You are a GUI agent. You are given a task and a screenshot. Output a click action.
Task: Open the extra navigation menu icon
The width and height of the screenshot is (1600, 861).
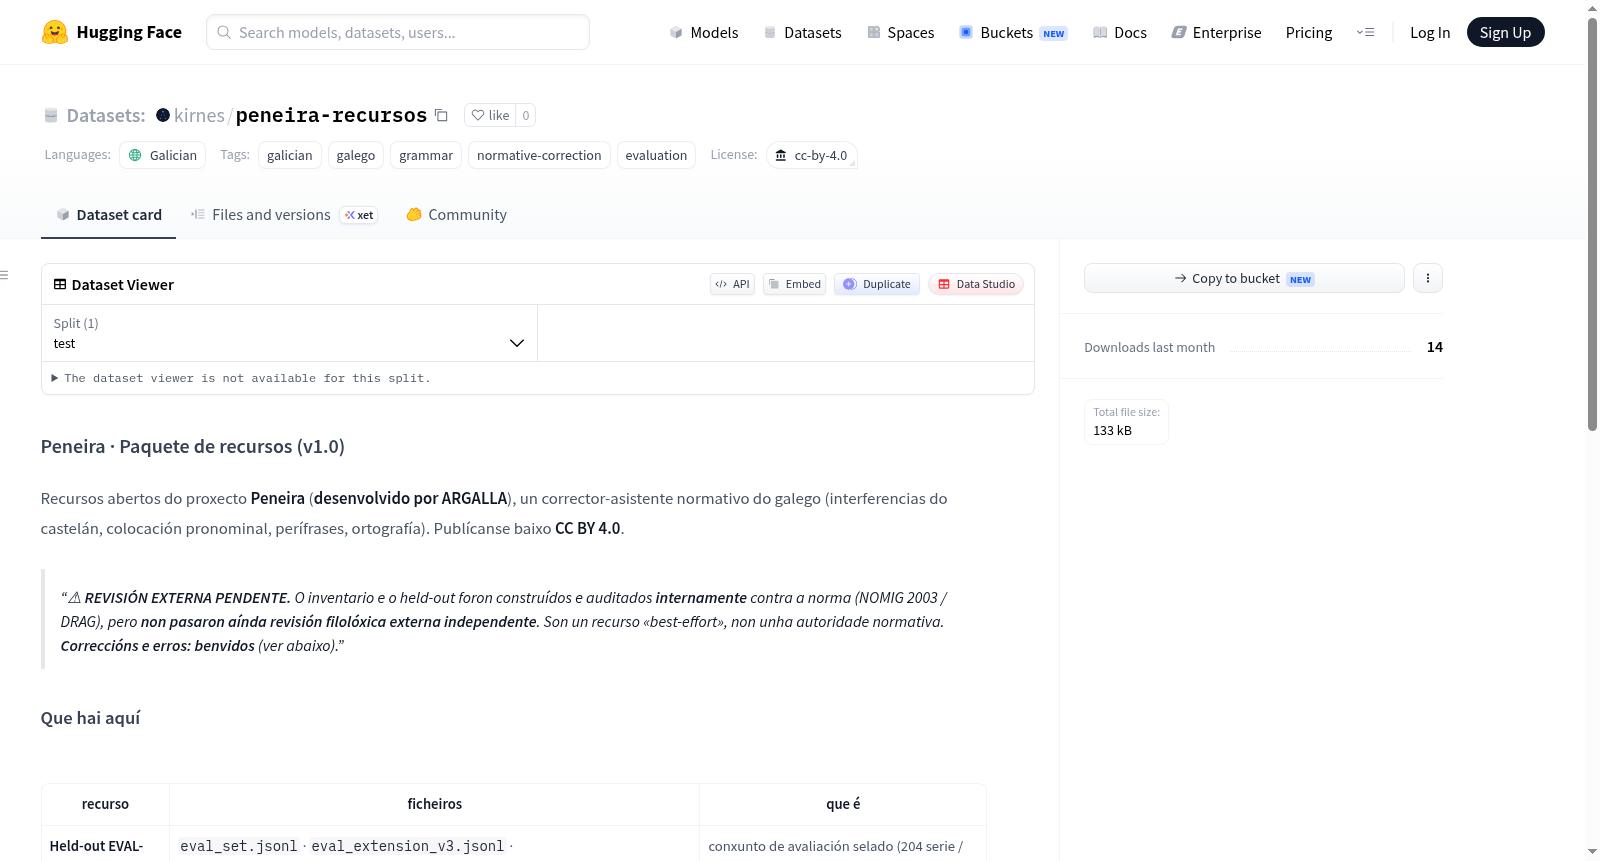(x=1365, y=32)
